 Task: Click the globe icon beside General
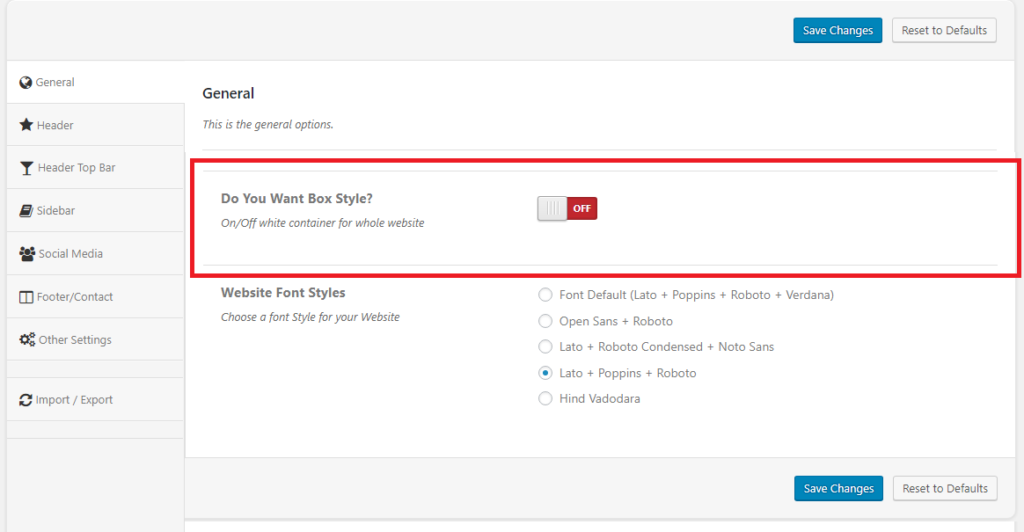tap(26, 83)
